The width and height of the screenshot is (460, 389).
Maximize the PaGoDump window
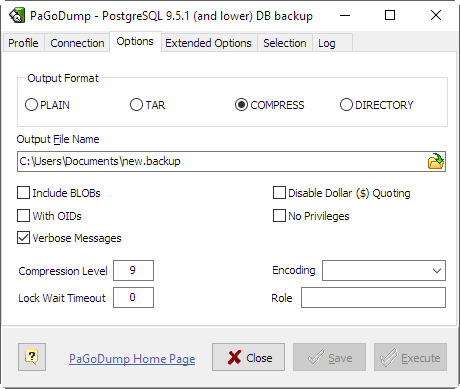(x=390, y=15)
